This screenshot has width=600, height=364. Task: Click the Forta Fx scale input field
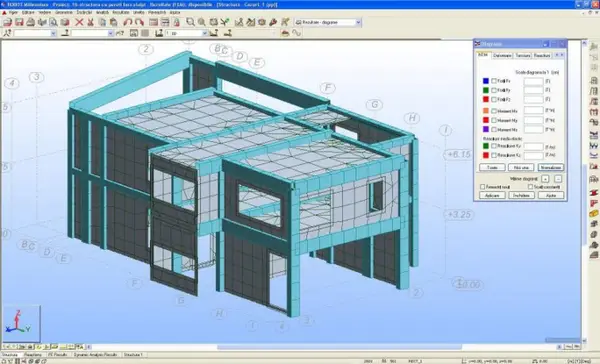click(x=533, y=81)
